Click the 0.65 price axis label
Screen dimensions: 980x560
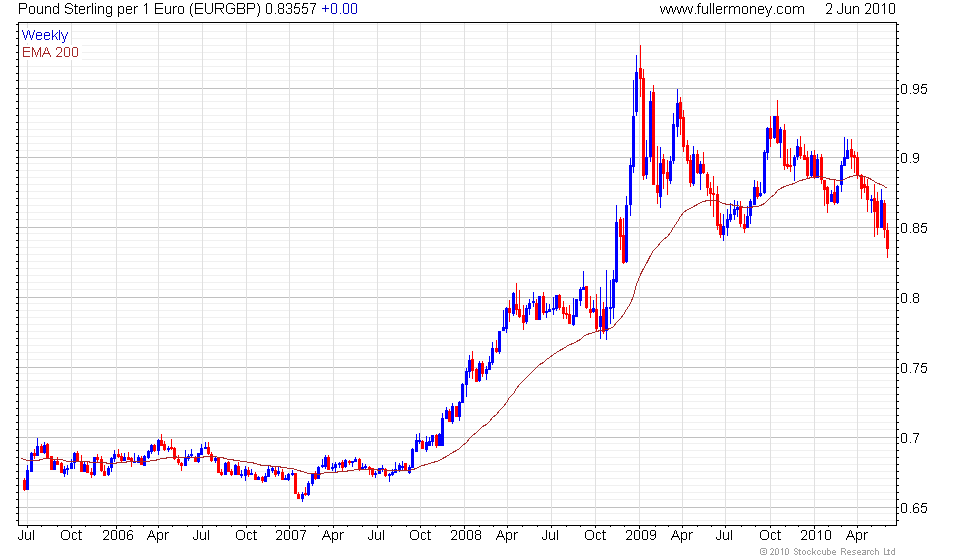[x=914, y=508]
